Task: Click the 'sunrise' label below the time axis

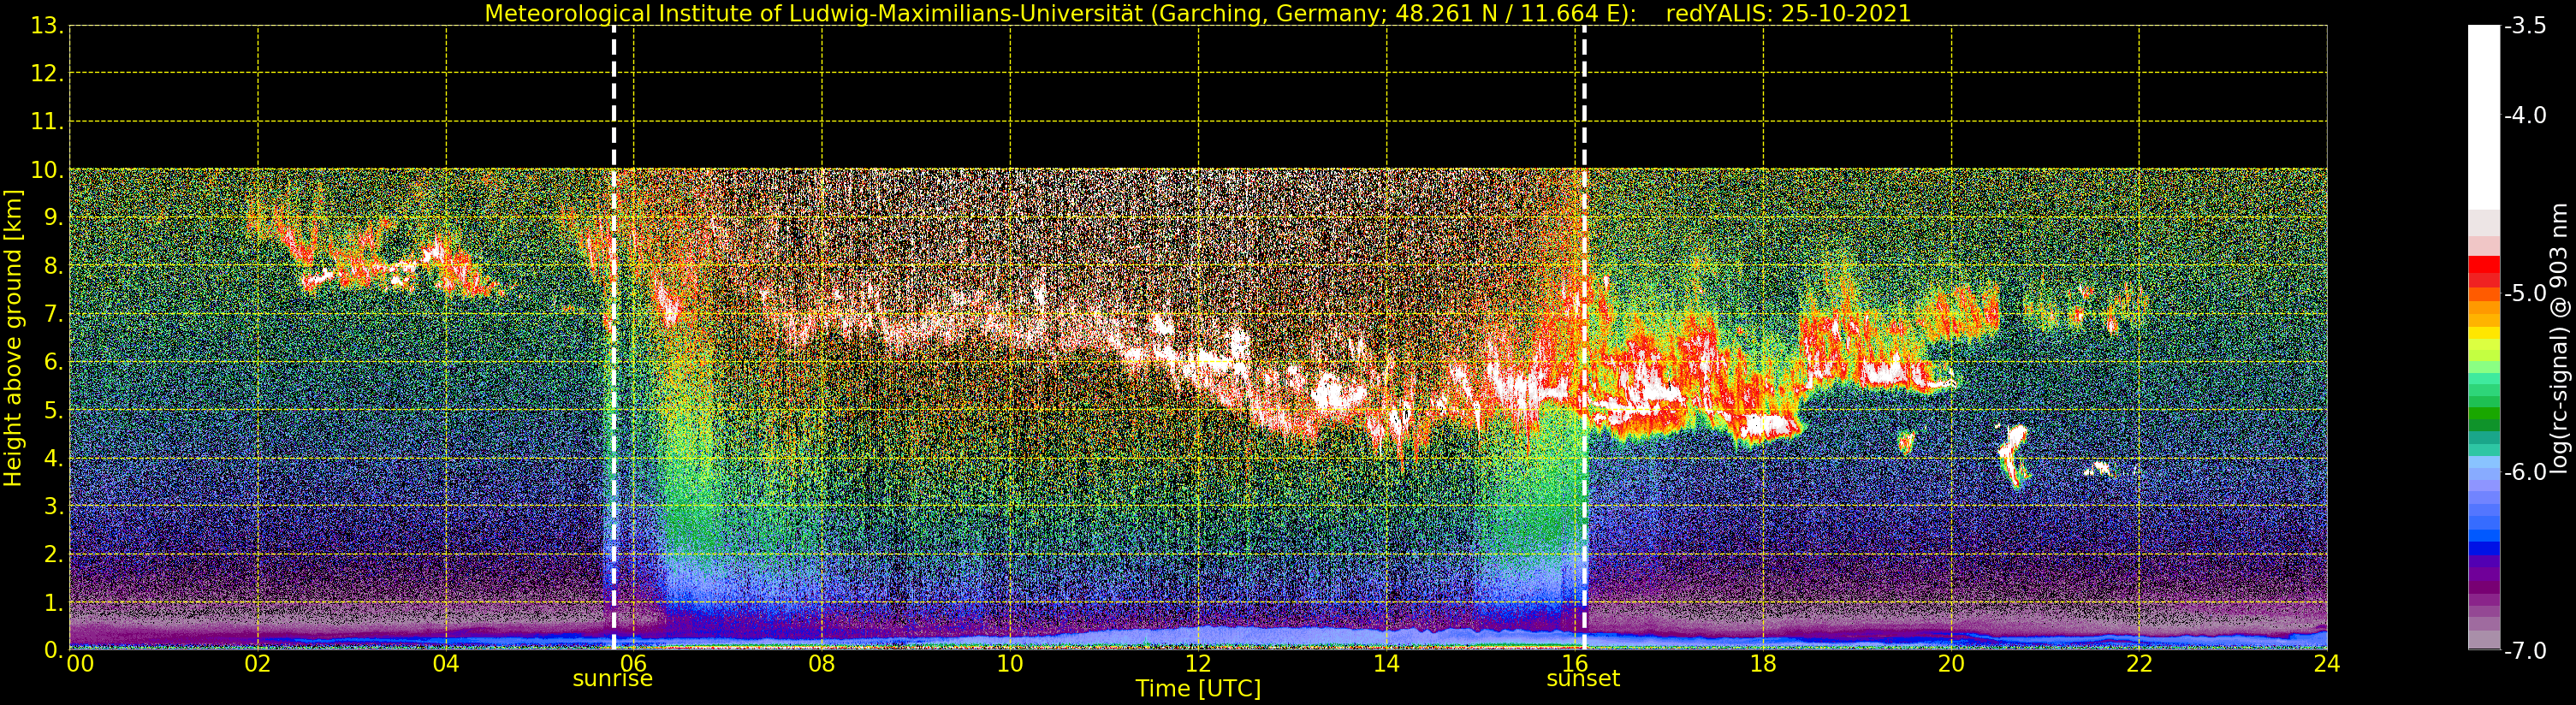Action: pos(612,679)
